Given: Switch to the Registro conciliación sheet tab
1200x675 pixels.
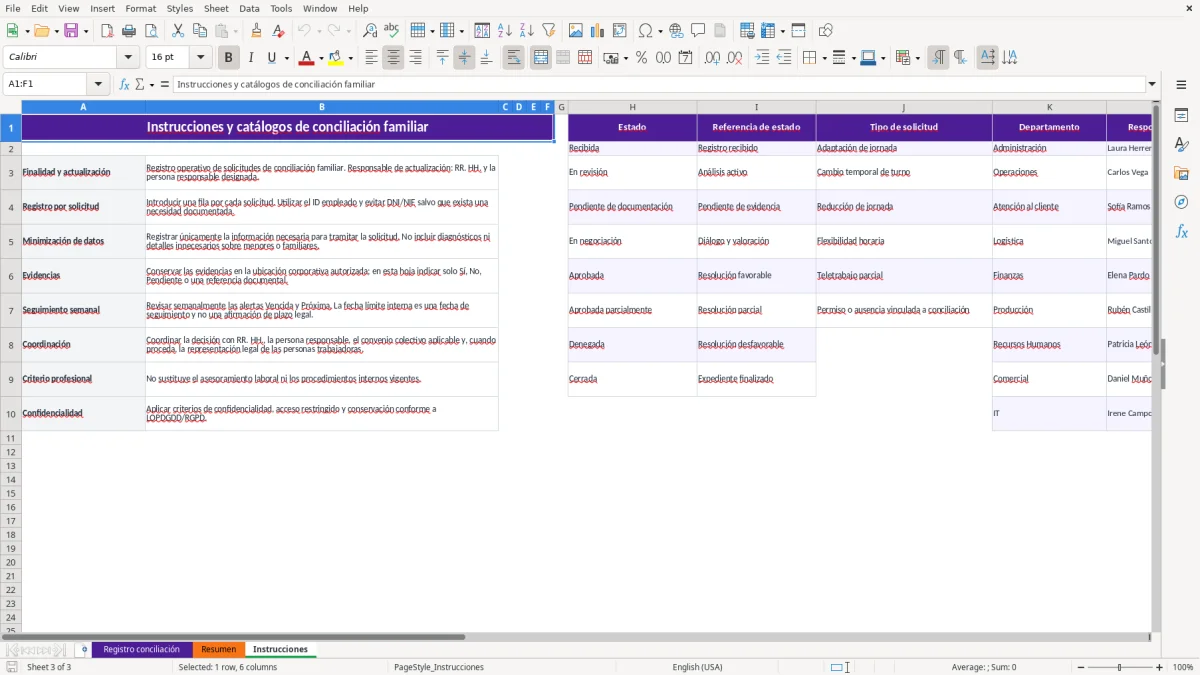Looking at the screenshot, I should [141, 649].
